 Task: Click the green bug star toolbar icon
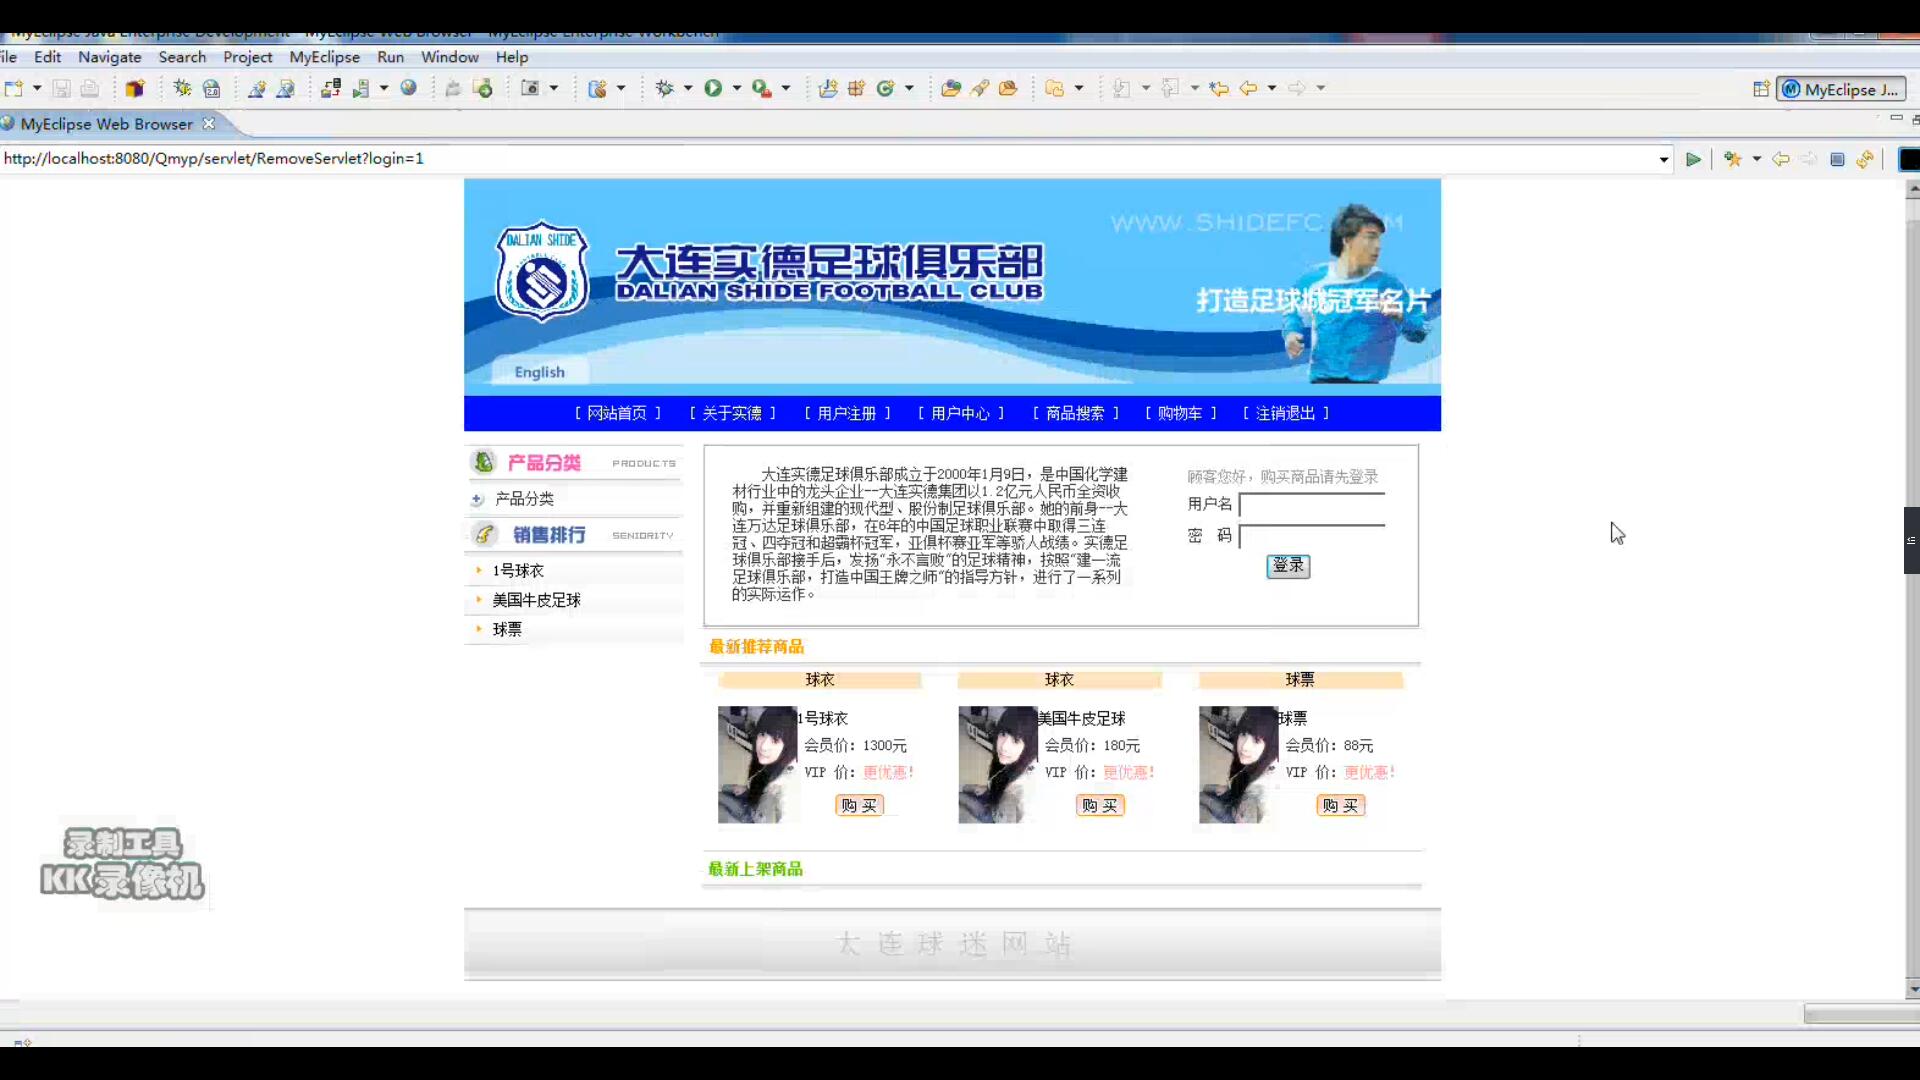coord(182,88)
